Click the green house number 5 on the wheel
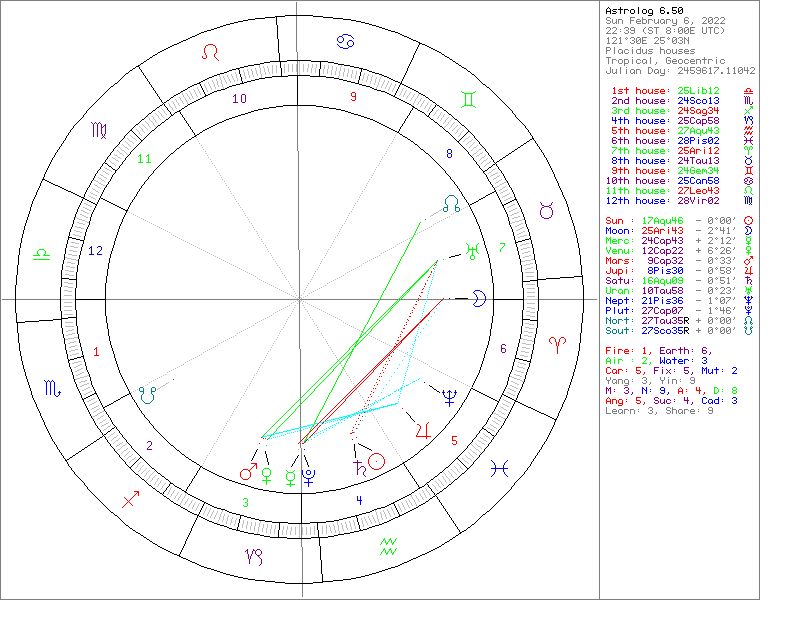The image size is (812, 626). click(454, 440)
